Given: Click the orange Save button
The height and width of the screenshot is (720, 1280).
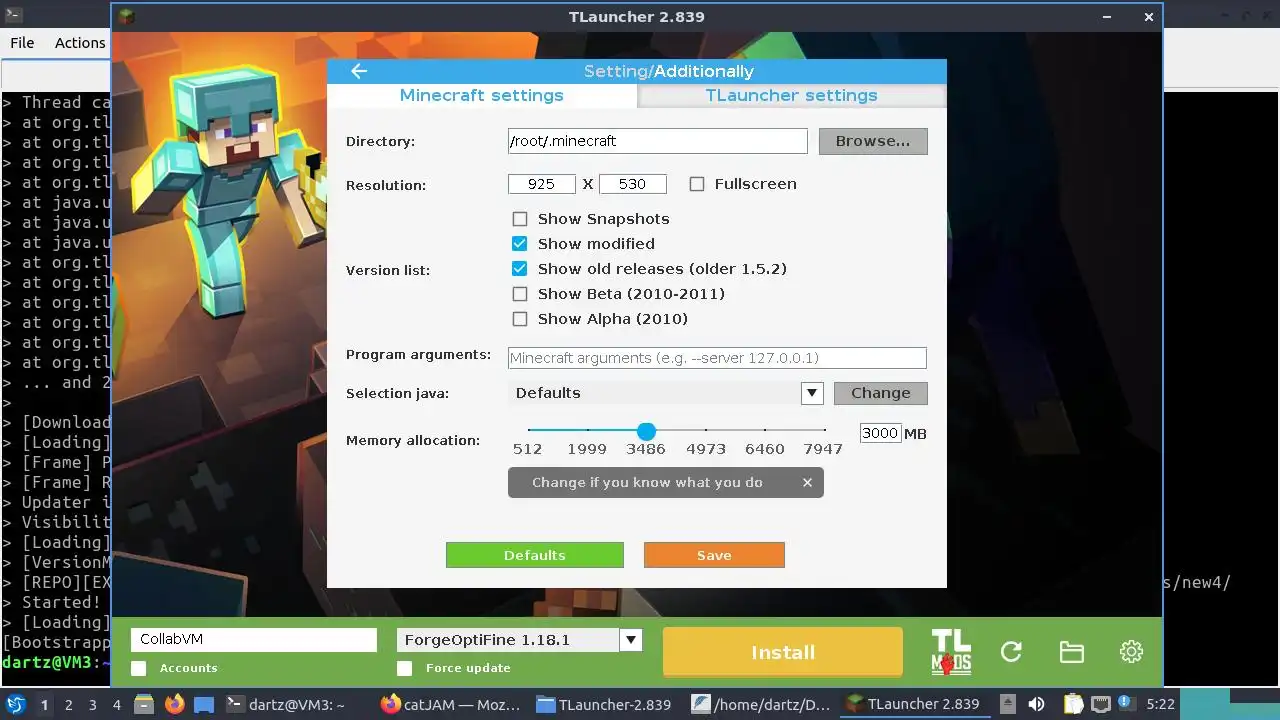Looking at the screenshot, I should coord(714,555).
